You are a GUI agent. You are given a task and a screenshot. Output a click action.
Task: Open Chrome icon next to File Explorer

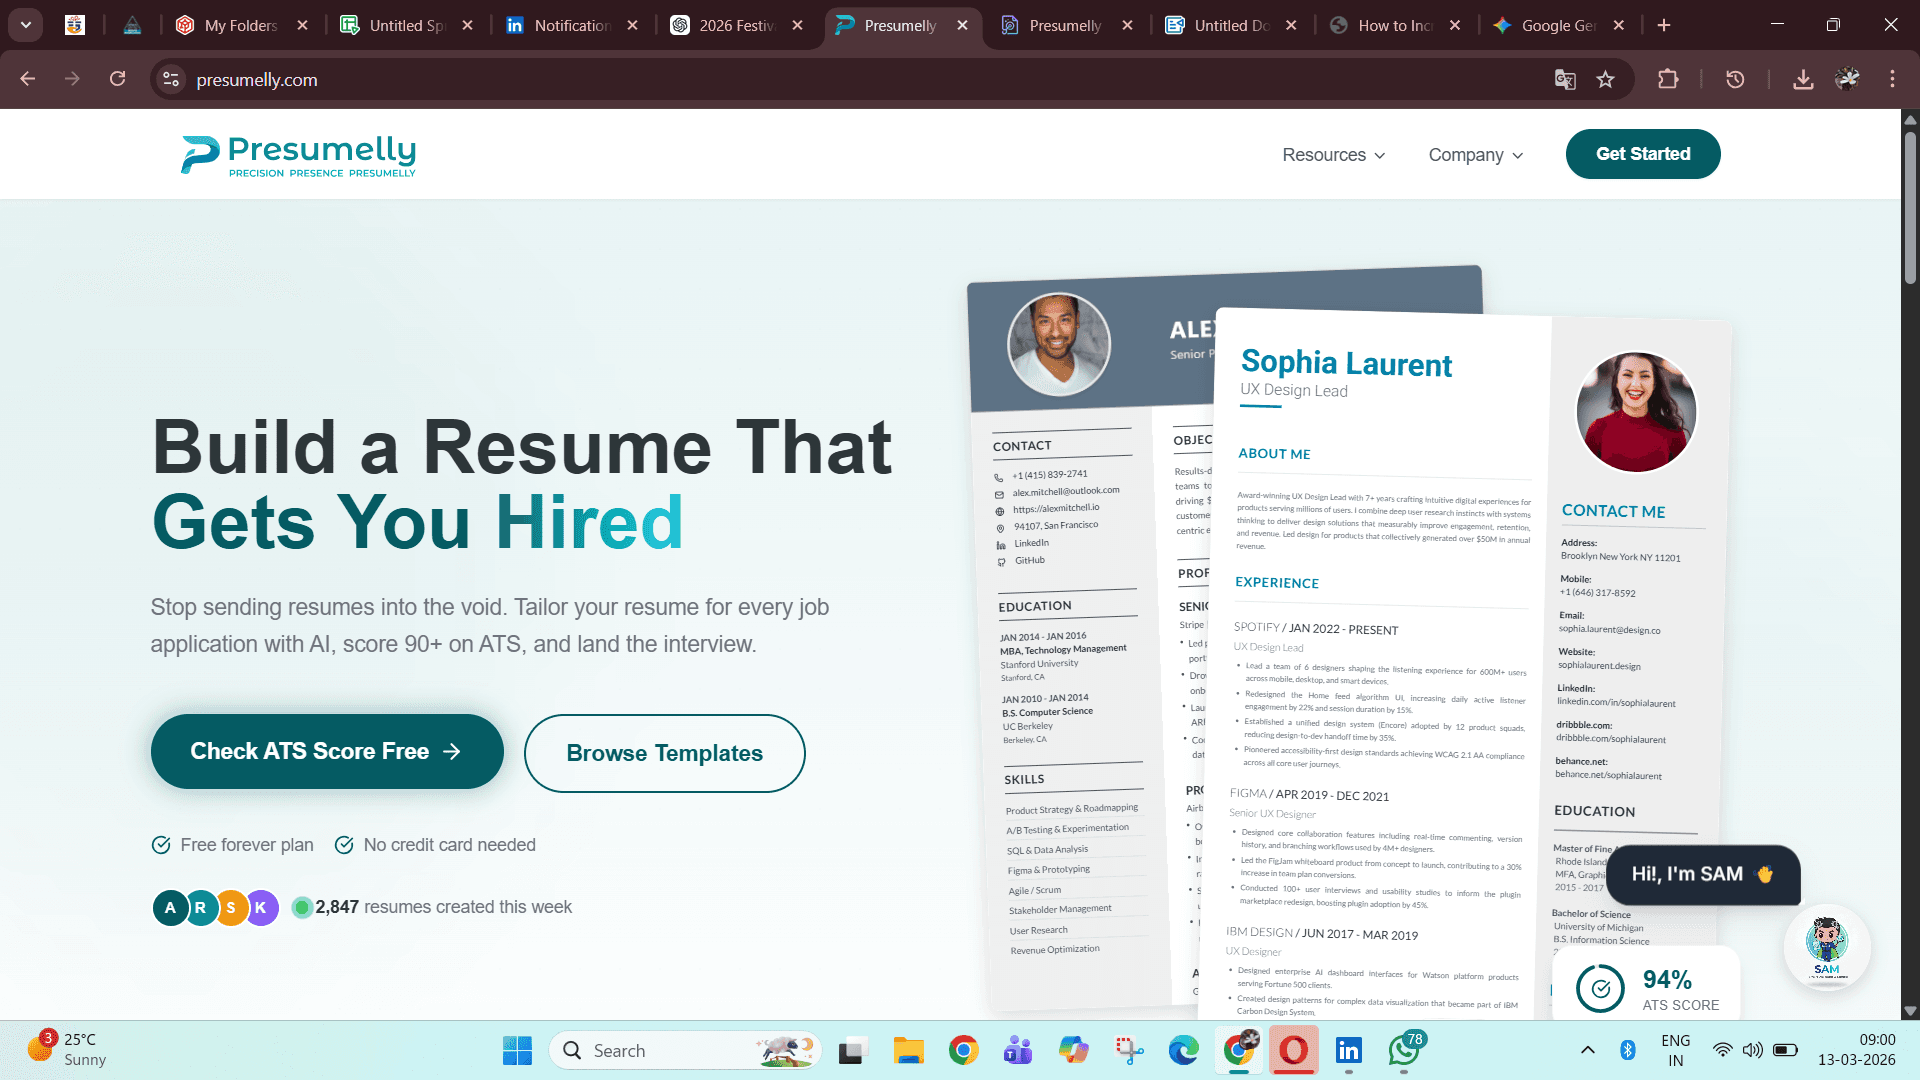pos(964,1050)
